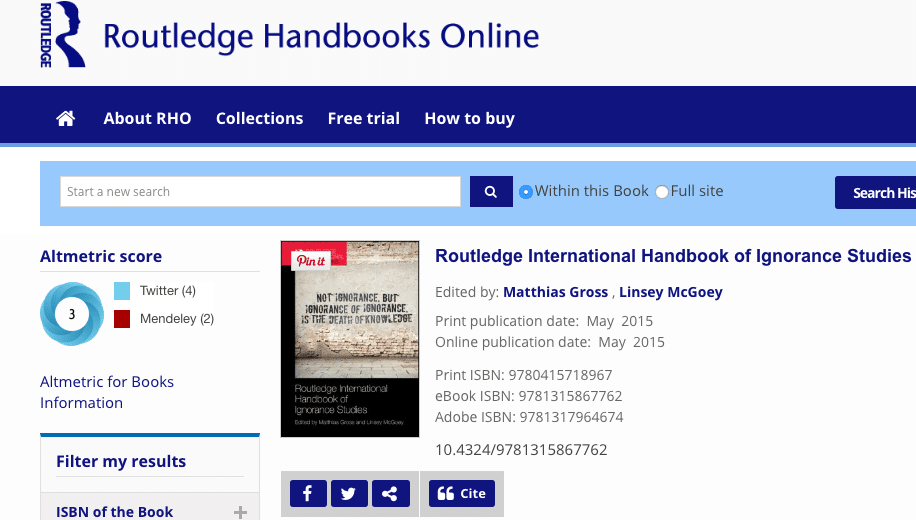Share the book on Facebook

coord(308,494)
